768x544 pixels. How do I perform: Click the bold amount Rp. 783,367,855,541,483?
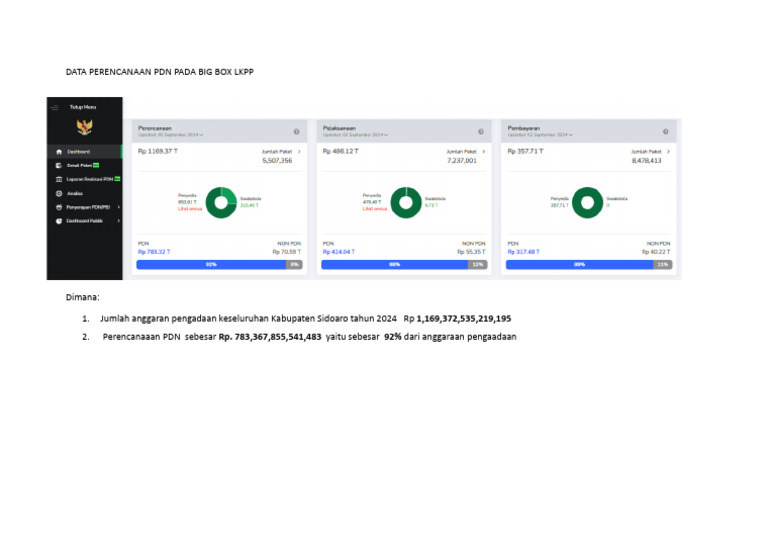click(270, 337)
